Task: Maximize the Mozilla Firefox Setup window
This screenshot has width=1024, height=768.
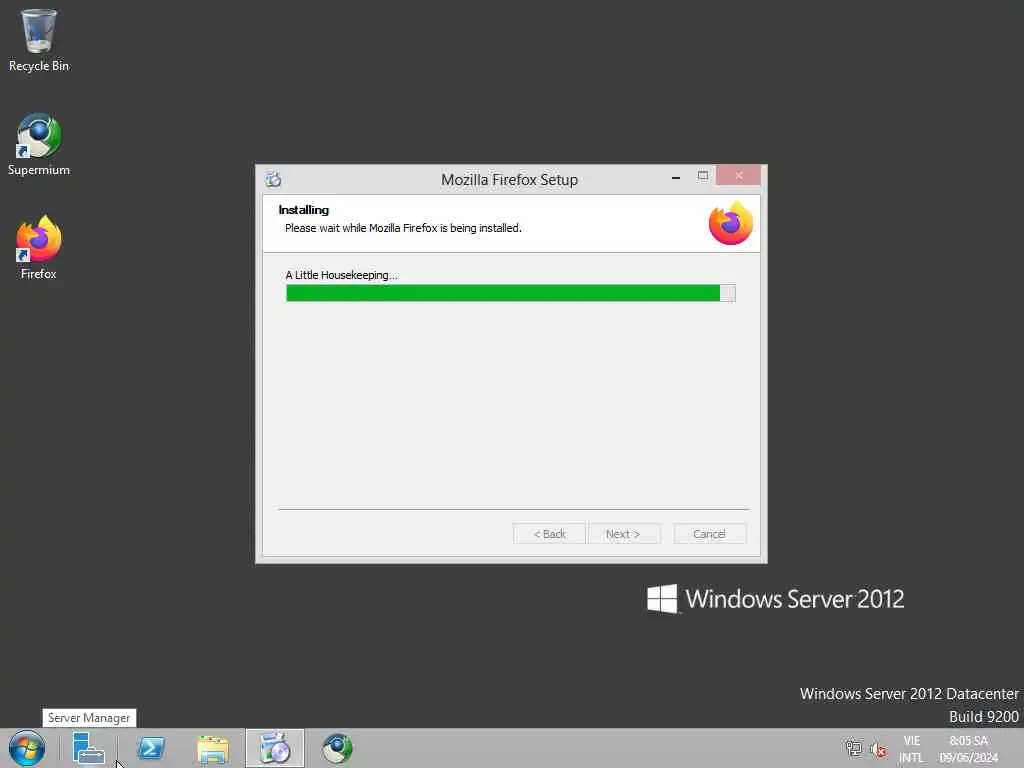Action: pos(703,176)
